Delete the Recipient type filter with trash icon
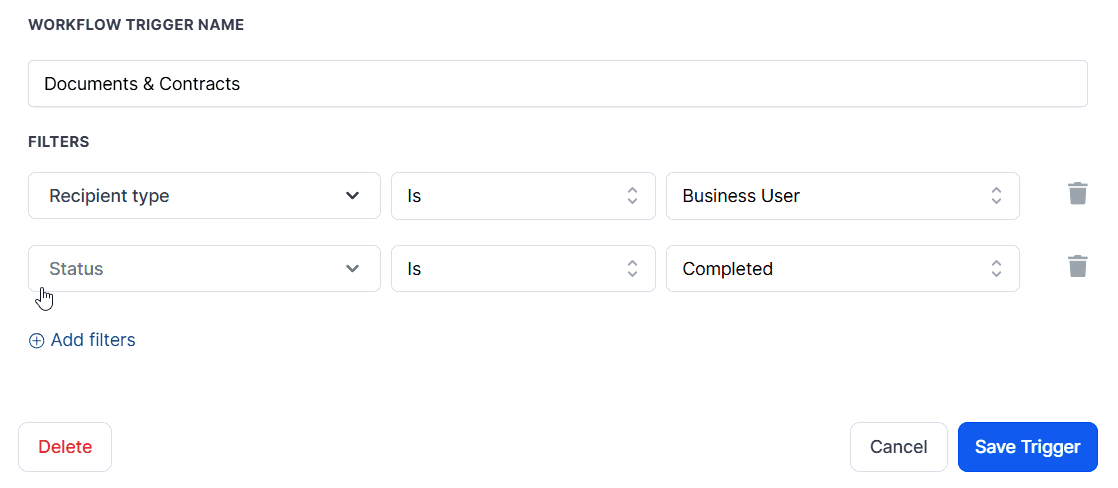Screen dimensions: 1118x488 point(1077,193)
